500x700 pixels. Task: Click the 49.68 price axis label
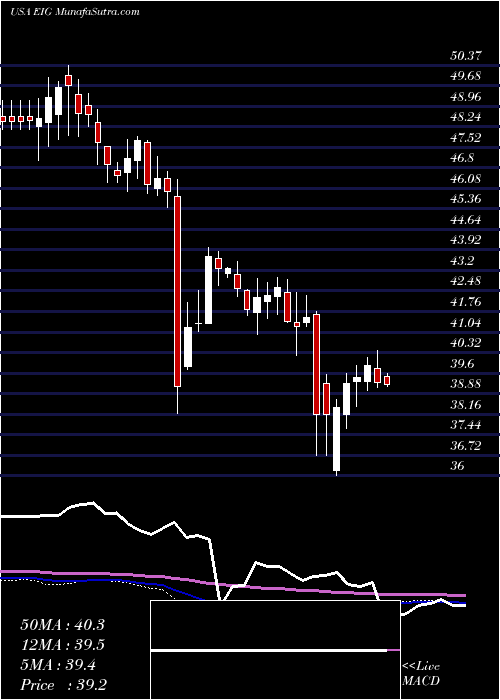pos(465,76)
